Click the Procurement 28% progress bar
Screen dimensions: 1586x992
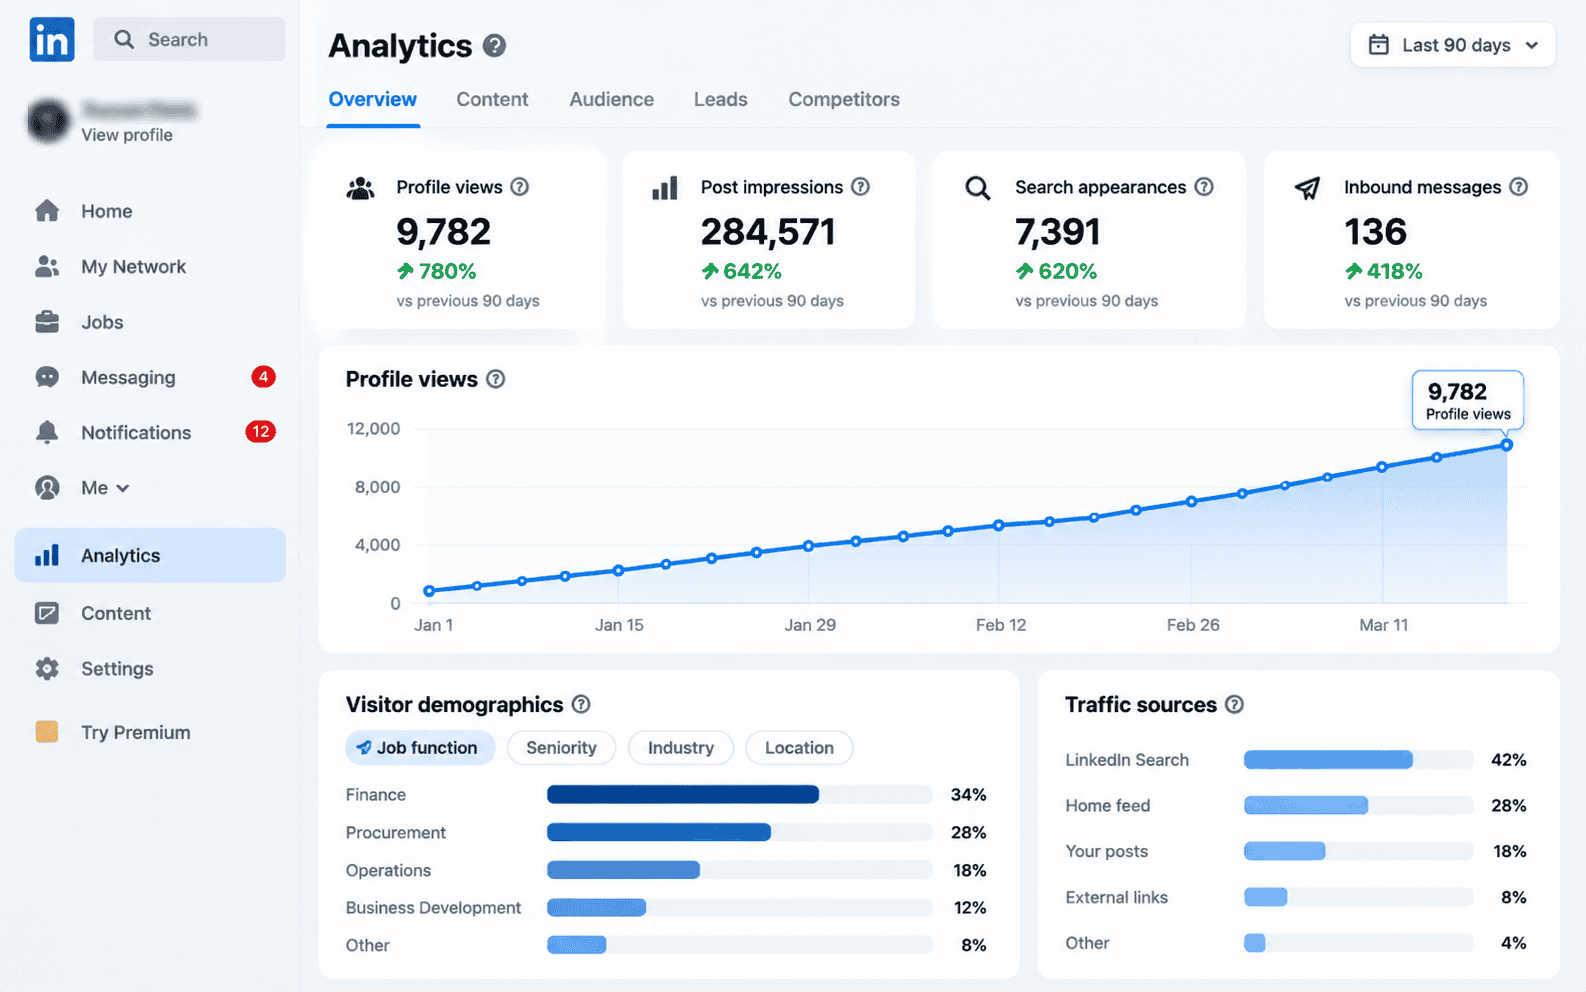tap(739, 832)
